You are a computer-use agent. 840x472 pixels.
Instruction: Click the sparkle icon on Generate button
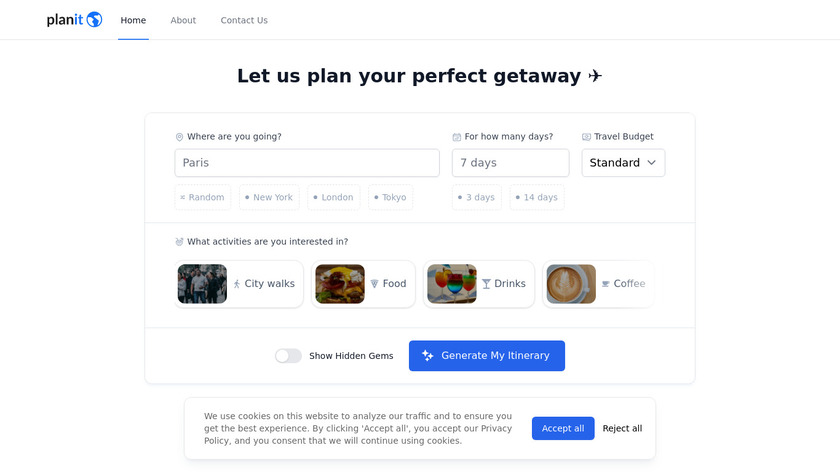point(428,356)
